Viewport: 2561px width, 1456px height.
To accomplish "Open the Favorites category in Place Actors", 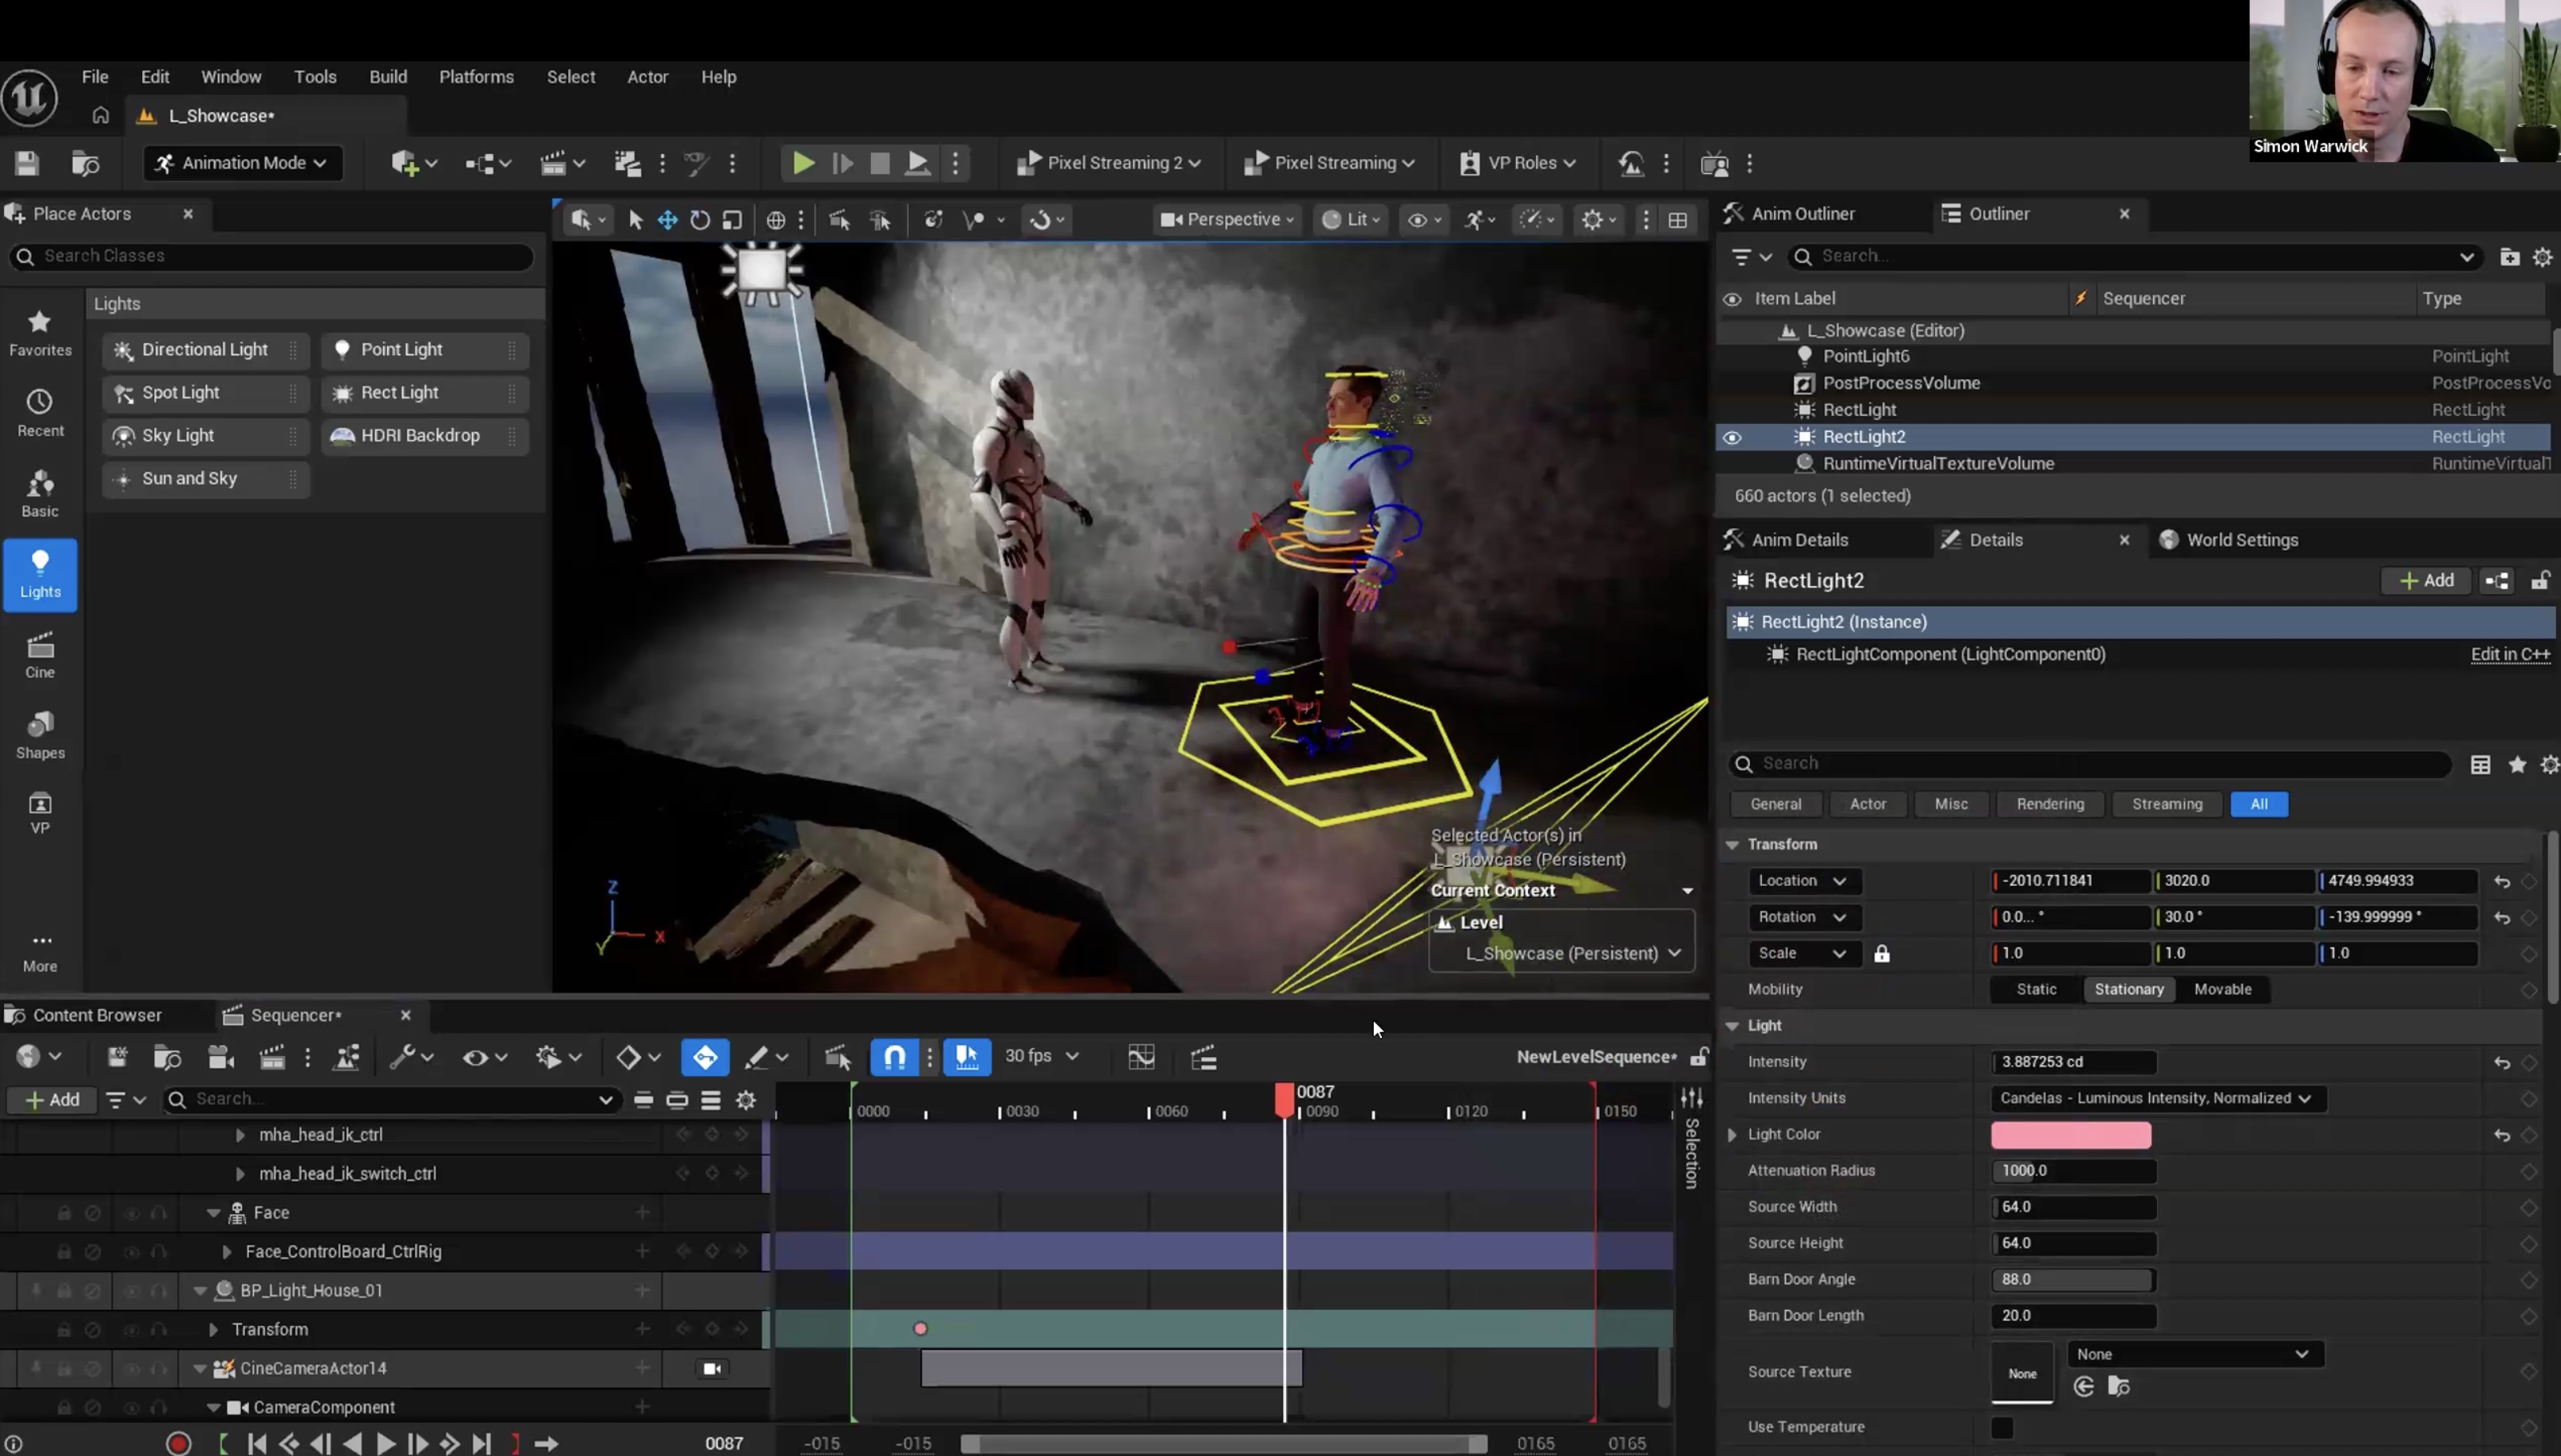I will point(40,334).
